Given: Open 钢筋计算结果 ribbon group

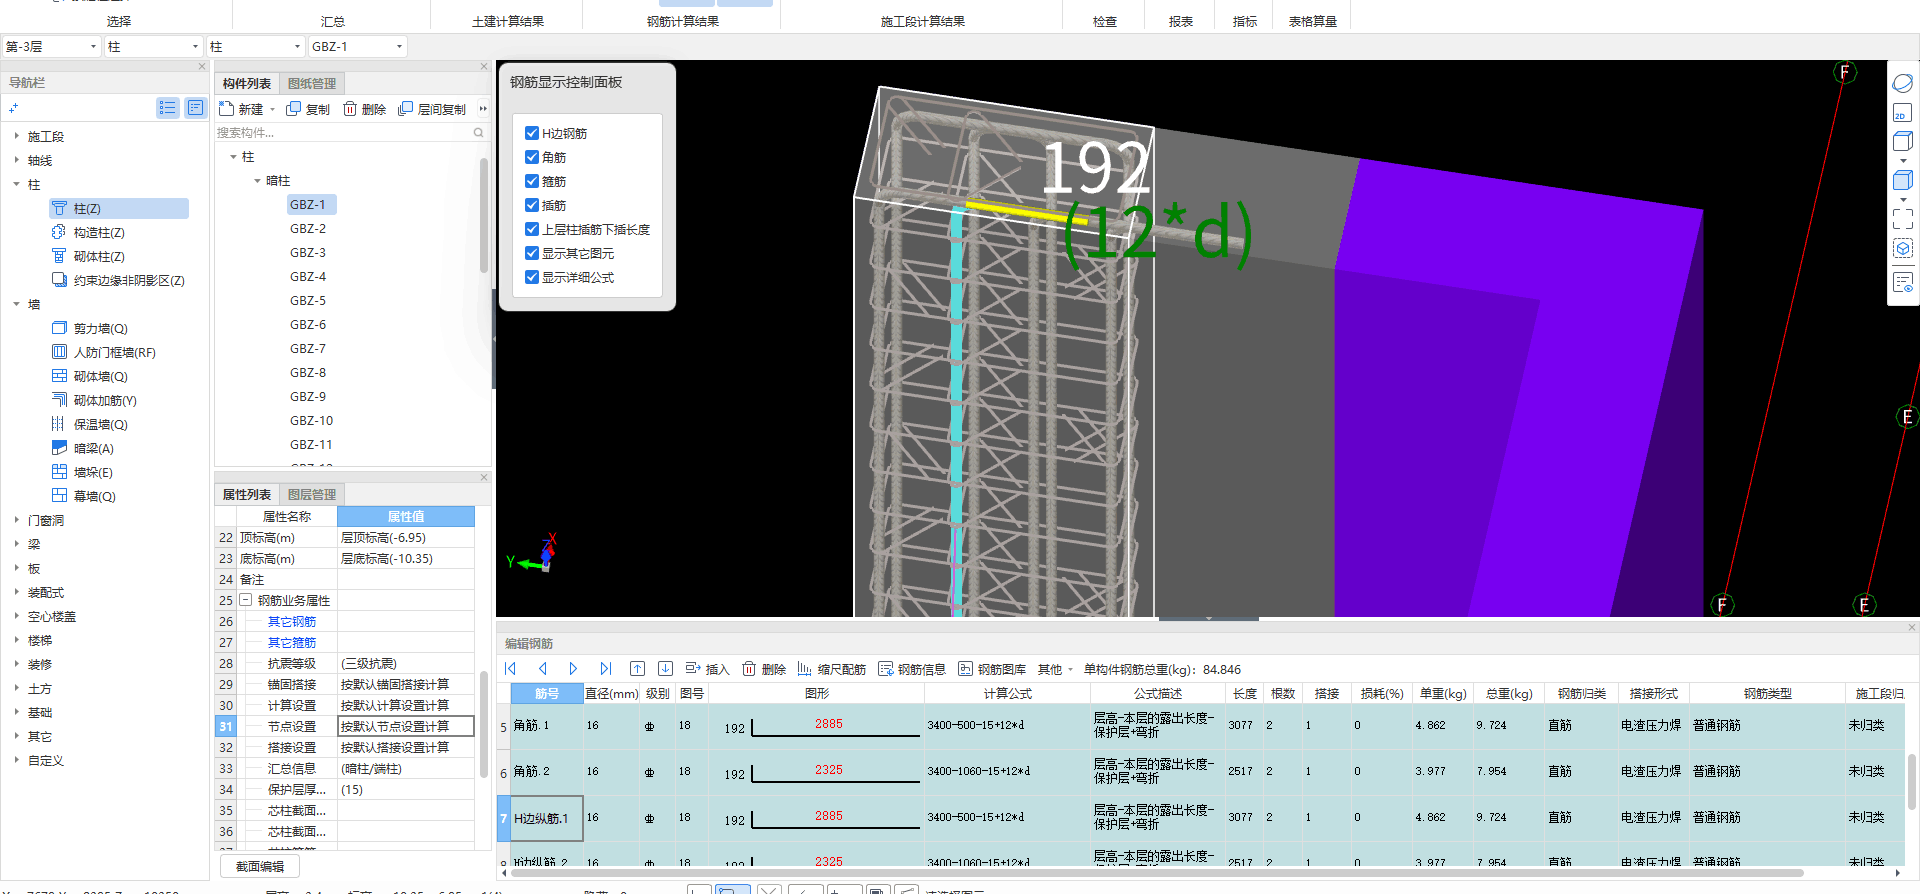Looking at the screenshot, I should click(683, 21).
